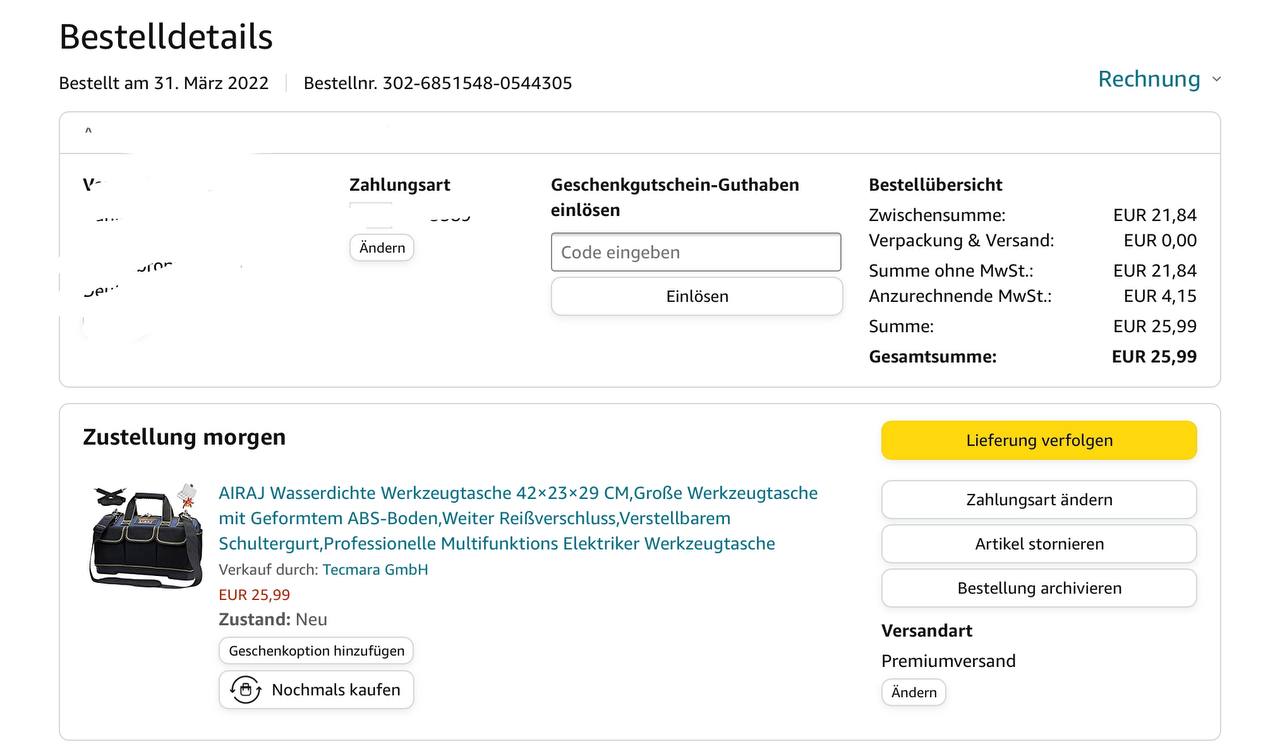Image resolution: width=1280 pixels, height=756 pixels.
Task: Focus the Code eingeben gift card field
Action: point(696,252)
